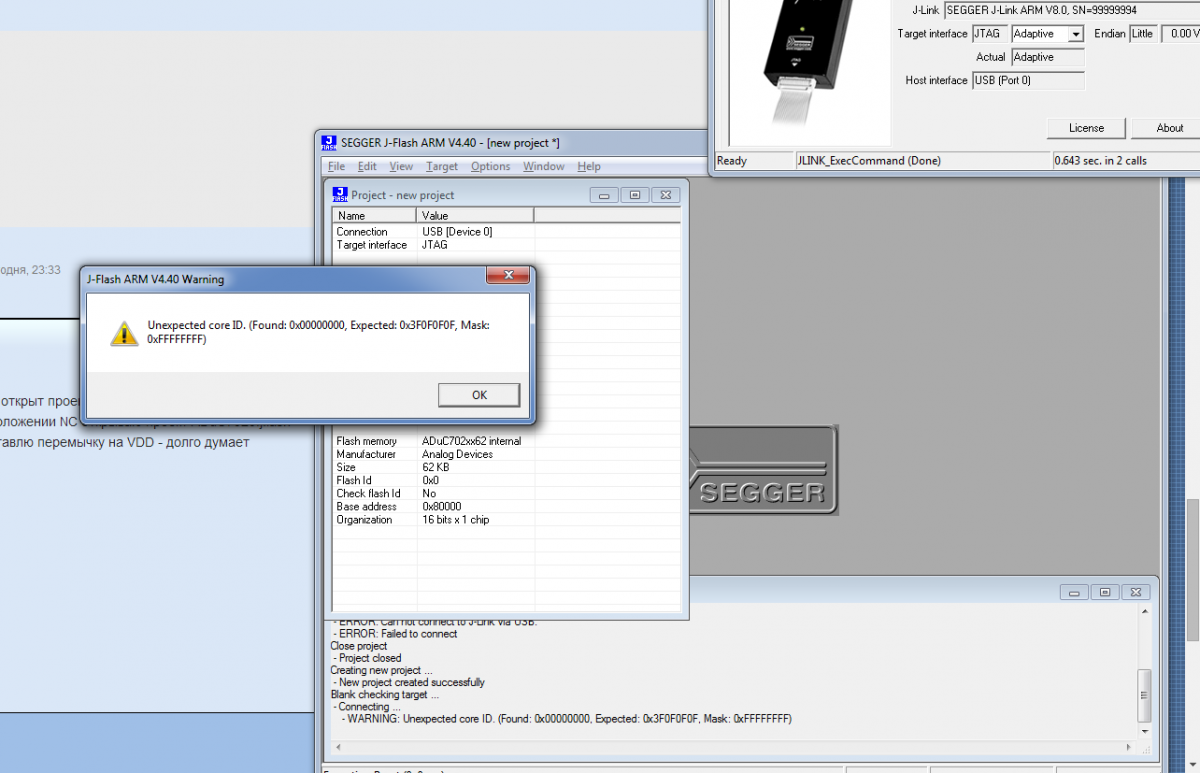
Task: Click the 0.643 sec. in 2 calls status
Action: pyautogui.click(x=1125, y=161)
